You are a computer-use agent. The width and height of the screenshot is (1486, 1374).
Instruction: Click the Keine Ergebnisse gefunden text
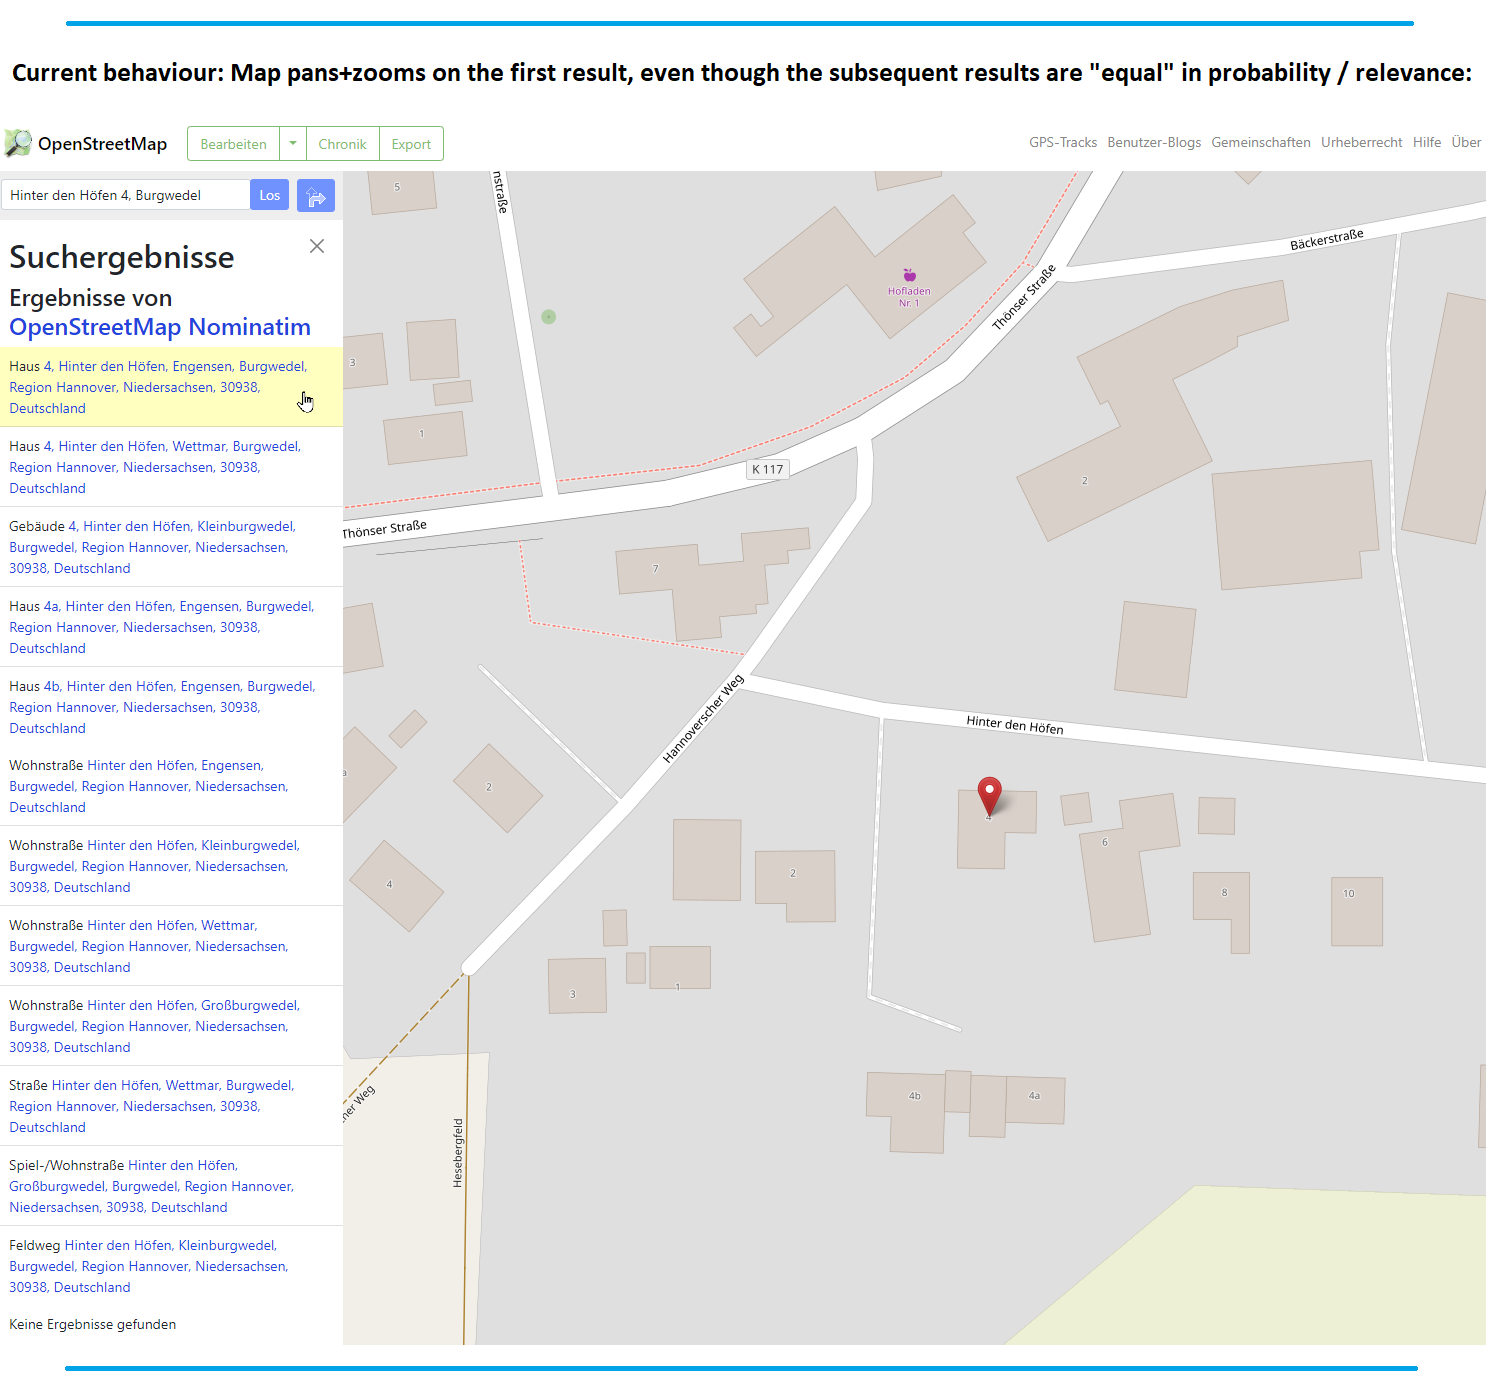(93, 1324)
